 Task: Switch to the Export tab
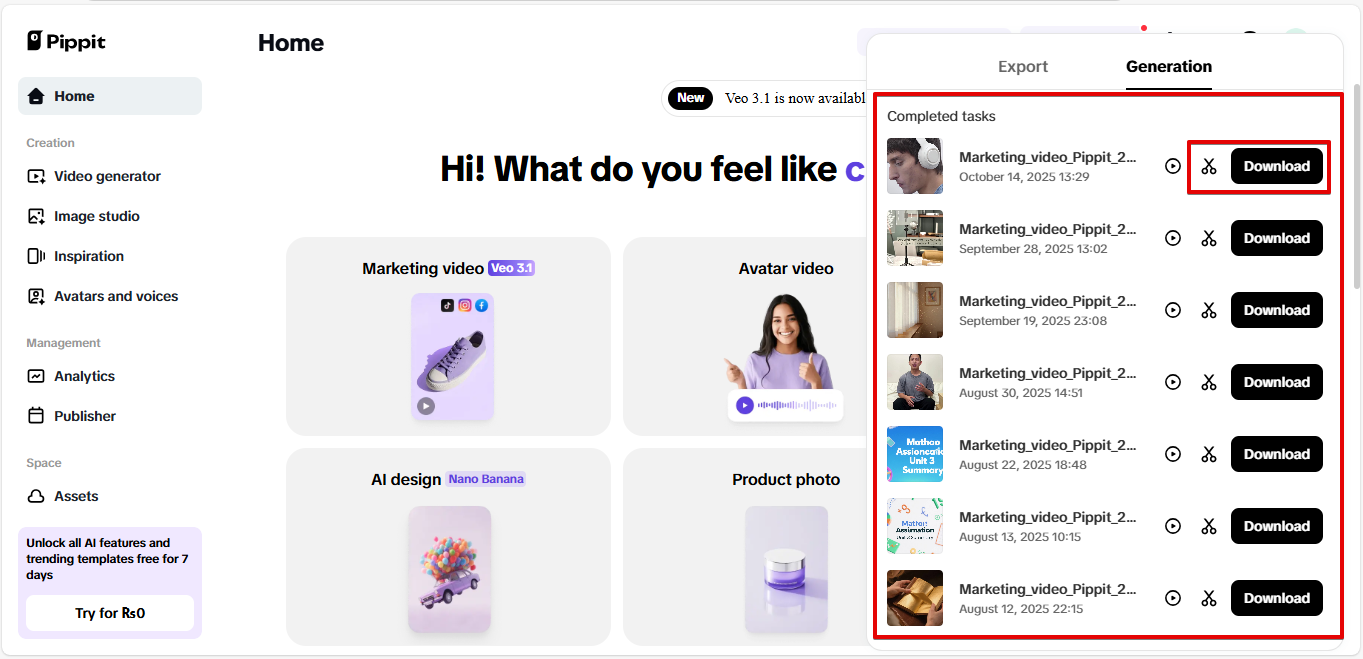tap(1023, 67)
